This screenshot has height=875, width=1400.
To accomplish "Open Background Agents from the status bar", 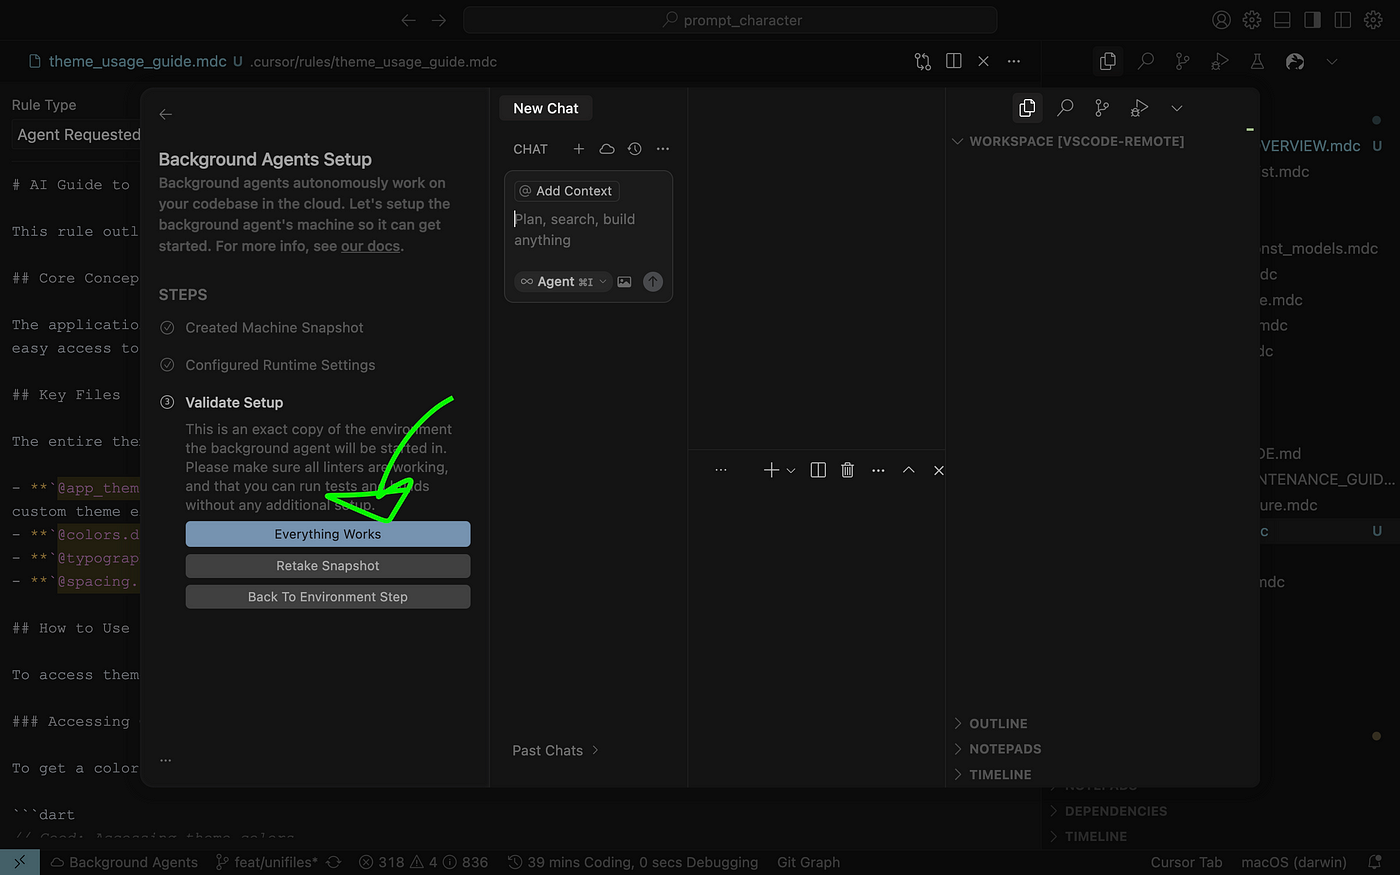I will tap(123, 862).
